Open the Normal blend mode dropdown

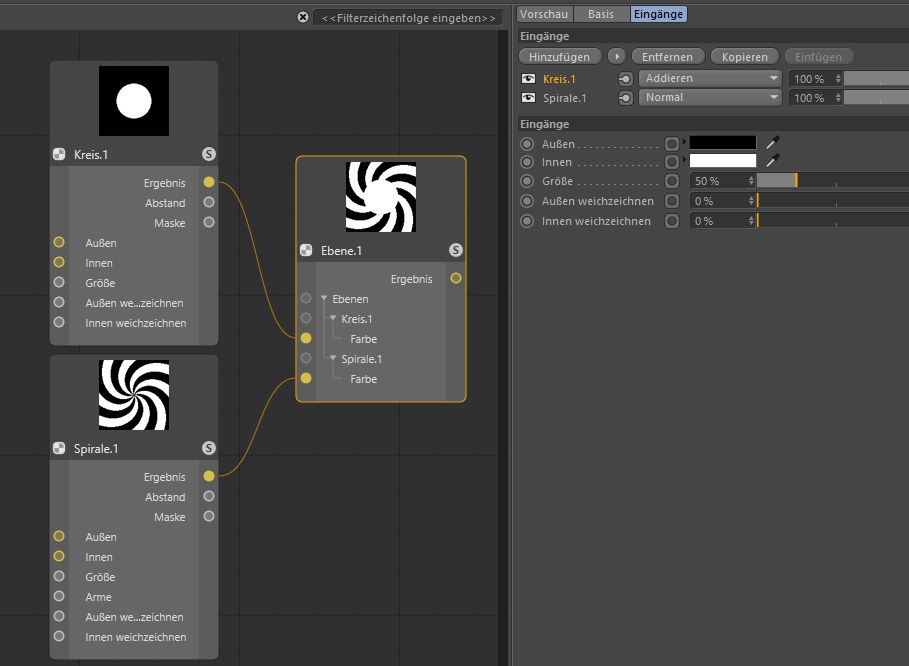point(709,98)
